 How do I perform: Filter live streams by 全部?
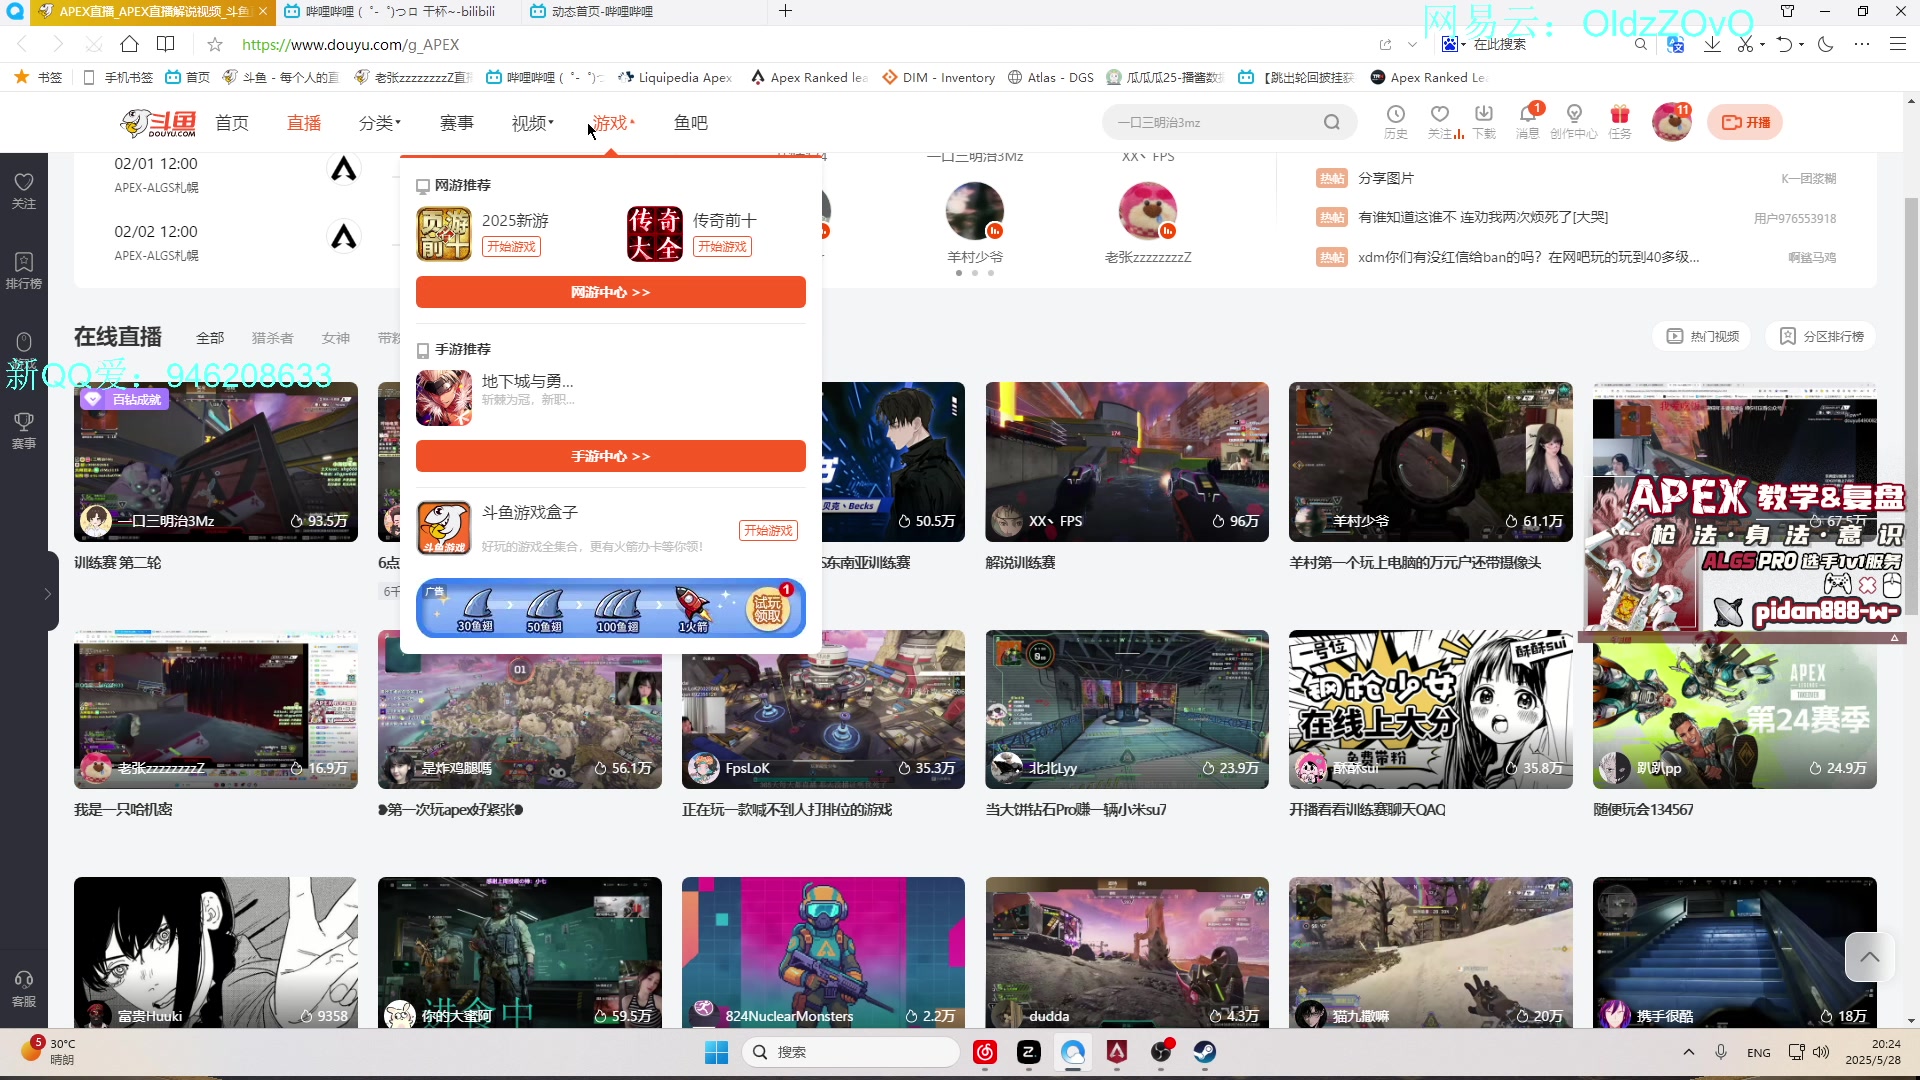(210, 338)
